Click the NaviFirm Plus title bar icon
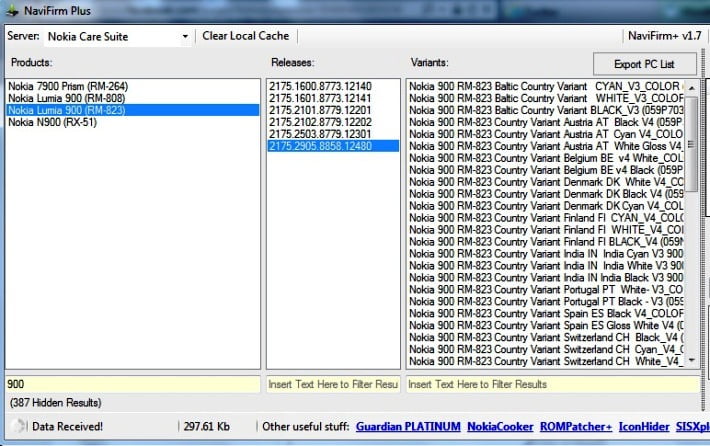The width and height of the screenshot is (710, 446). (x=12, y=10)
